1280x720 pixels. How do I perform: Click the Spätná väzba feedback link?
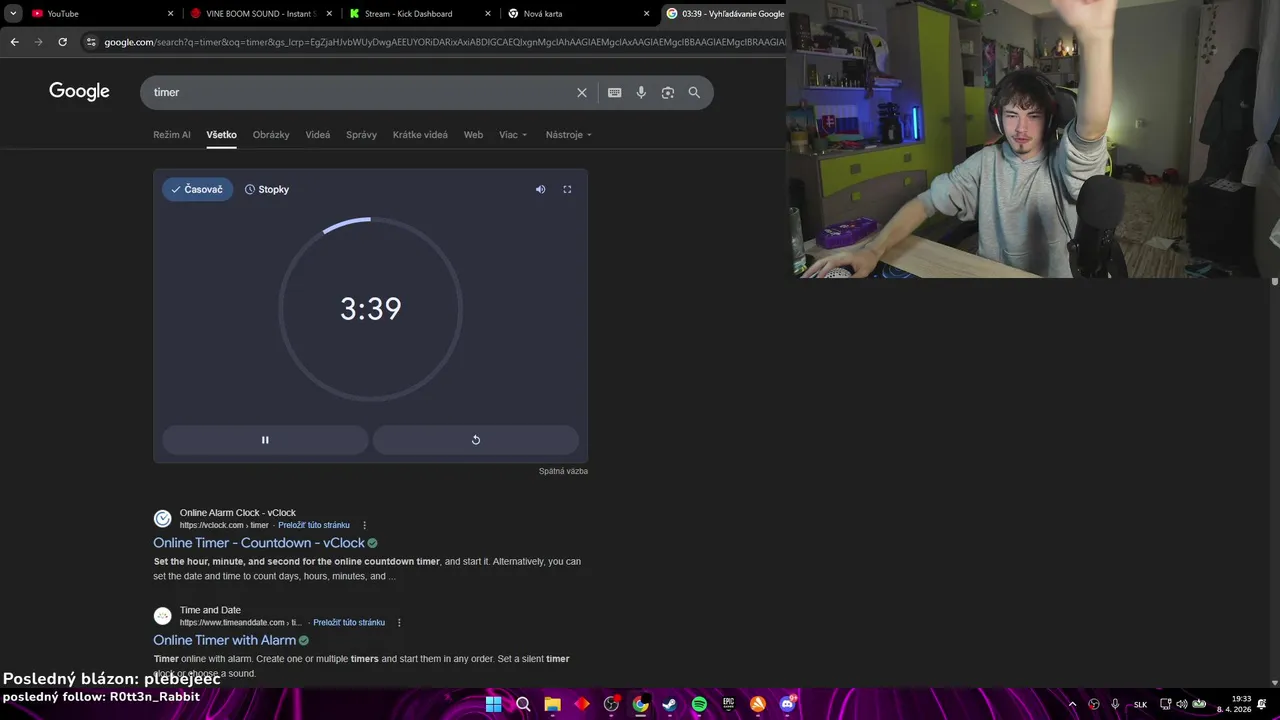563,471
